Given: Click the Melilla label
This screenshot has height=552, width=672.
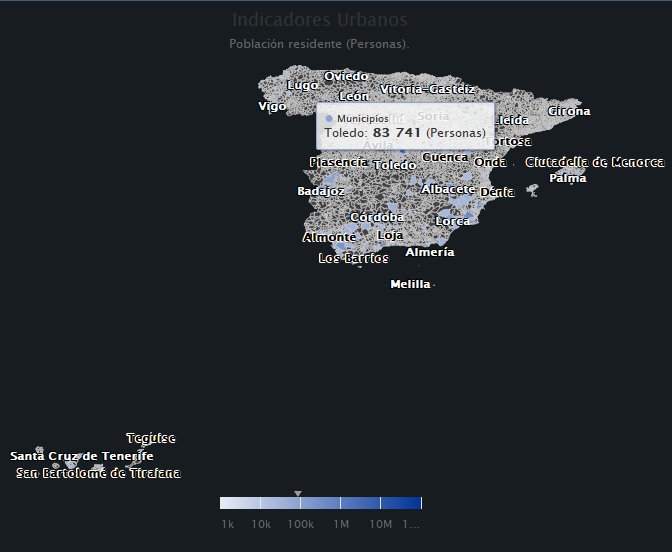Looking at the screenshot, I should coord(411,284).
